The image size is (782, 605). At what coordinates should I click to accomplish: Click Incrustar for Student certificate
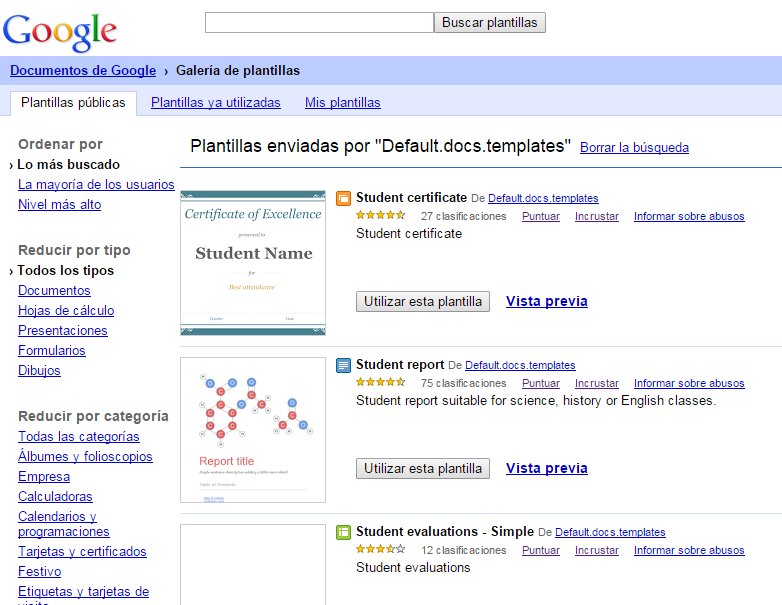(596, 216)
